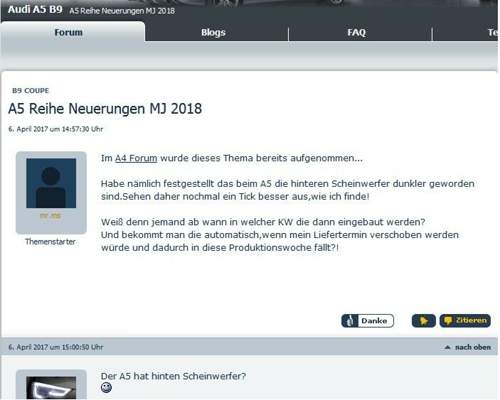Click the smiley emoticon in the reply

click(106, 388)
